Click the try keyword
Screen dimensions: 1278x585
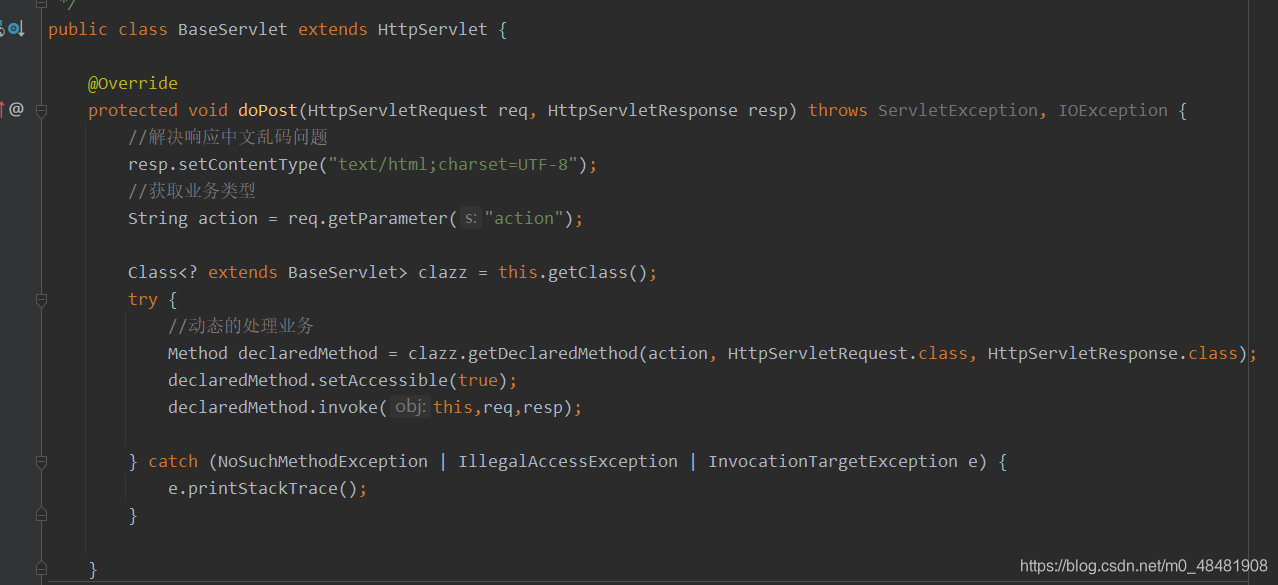[x=142, y=299]
